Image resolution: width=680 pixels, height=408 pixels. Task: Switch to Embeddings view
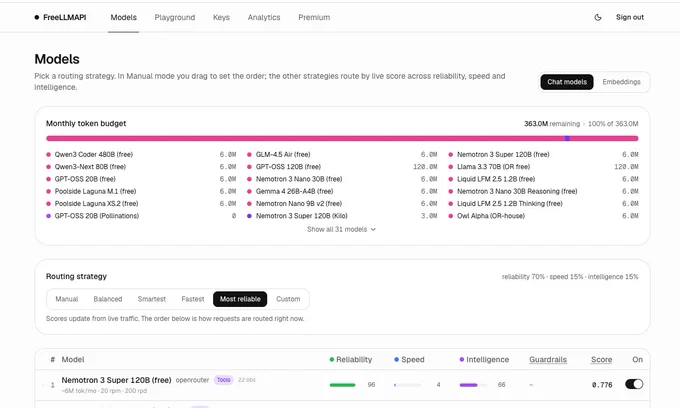click(621, 82)
